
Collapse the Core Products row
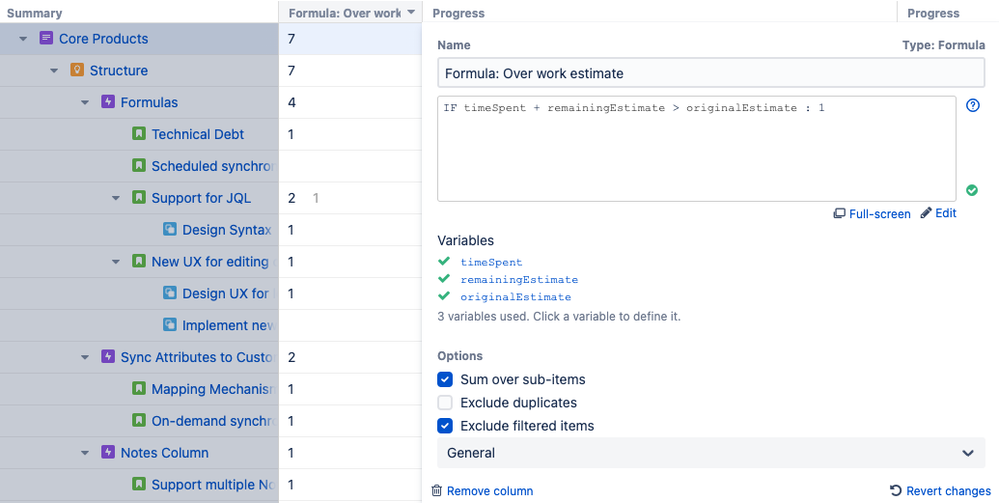(23, 39)
